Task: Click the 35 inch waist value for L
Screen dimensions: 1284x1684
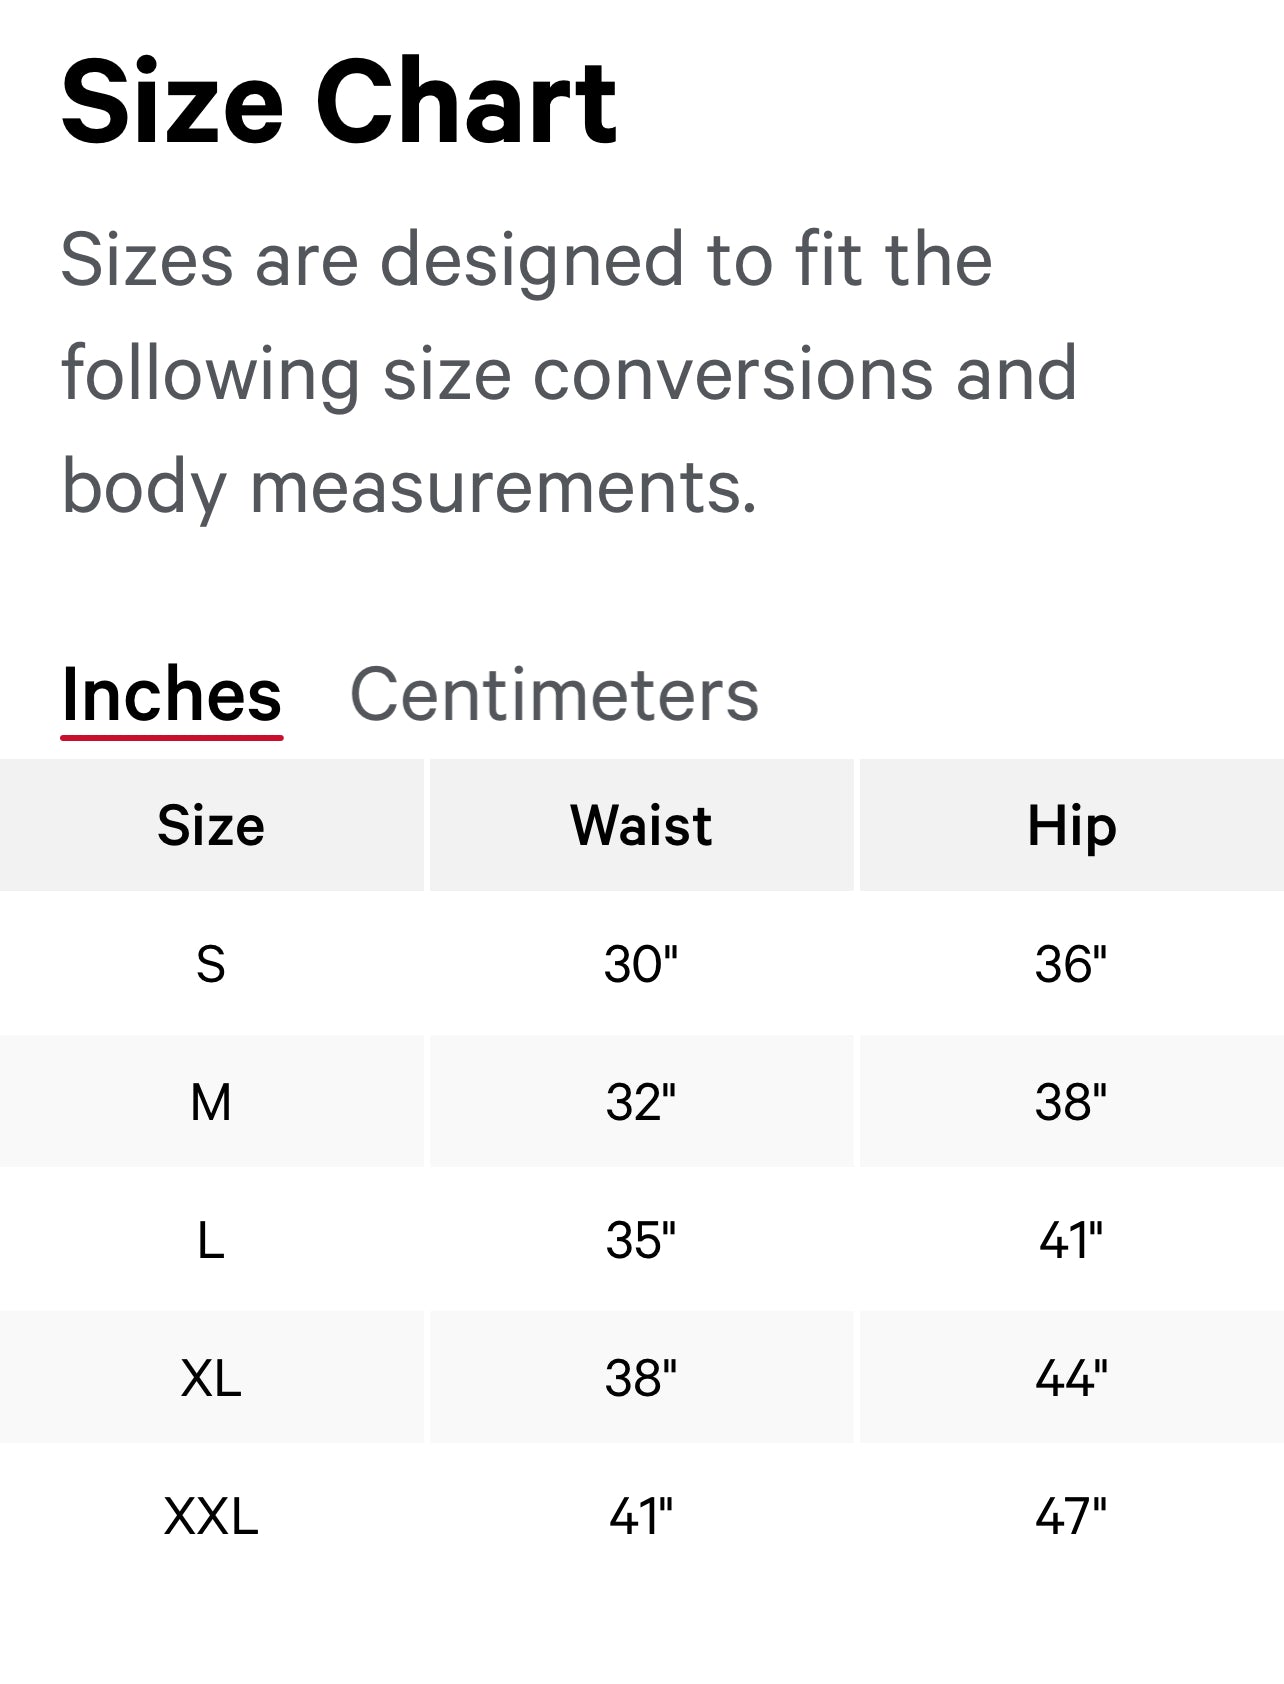Action: pyautogui.click(x=640, y=1239)
